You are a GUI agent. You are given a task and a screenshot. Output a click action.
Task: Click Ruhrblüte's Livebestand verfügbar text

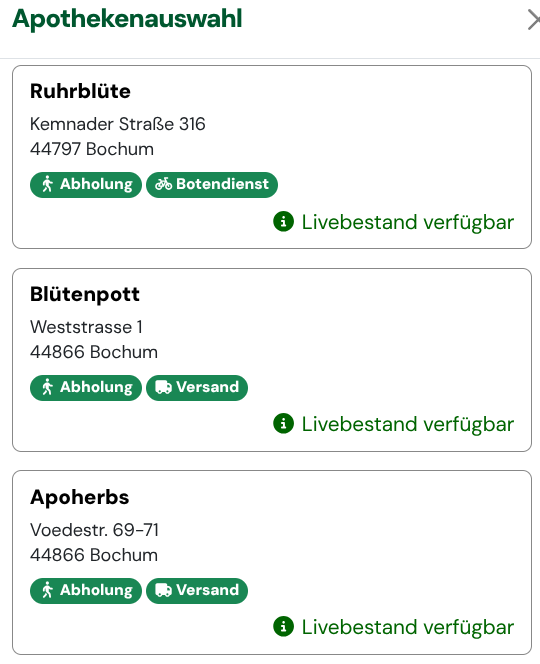pos(407,222)
